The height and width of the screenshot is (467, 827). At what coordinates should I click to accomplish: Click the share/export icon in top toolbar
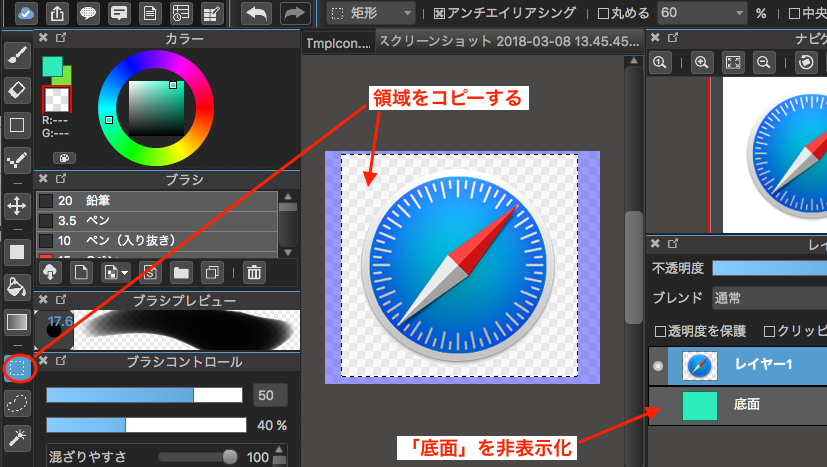(57, 13)
